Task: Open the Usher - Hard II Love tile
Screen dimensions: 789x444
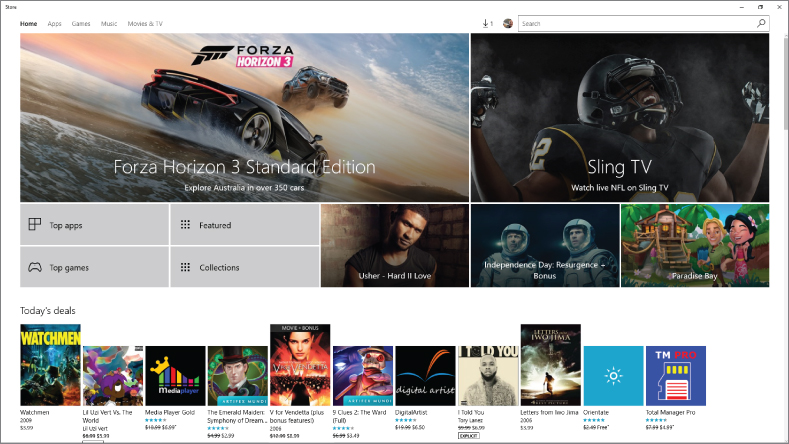Action: click(x=394, y=246)
